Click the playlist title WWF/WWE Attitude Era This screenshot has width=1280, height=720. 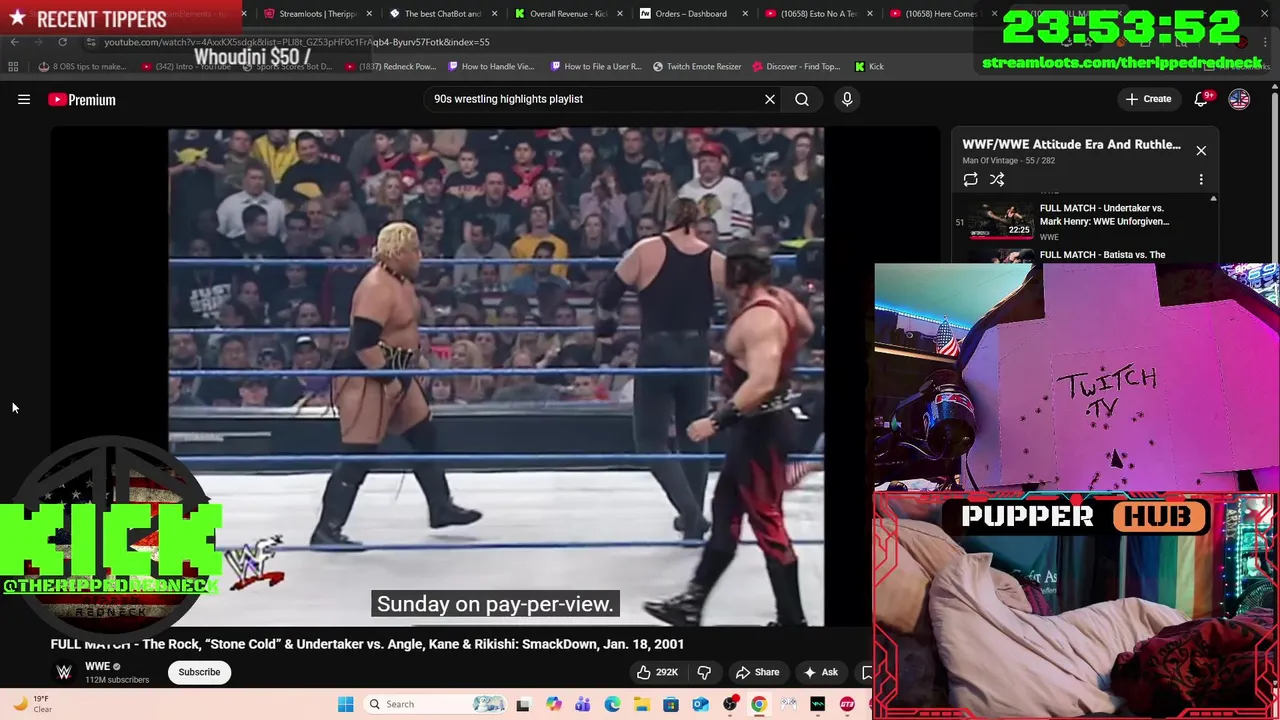1071,144
